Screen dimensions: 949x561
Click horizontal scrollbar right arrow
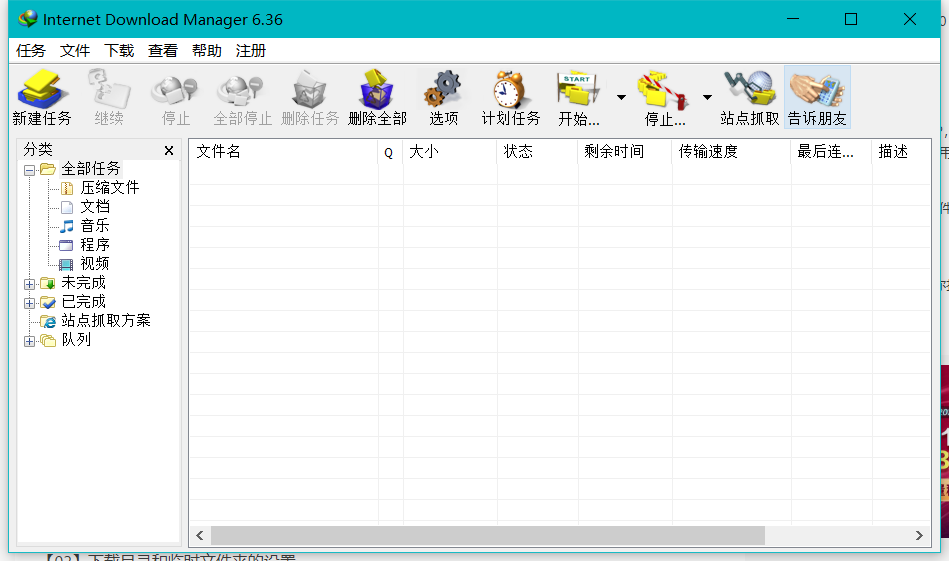coord(919,536)
